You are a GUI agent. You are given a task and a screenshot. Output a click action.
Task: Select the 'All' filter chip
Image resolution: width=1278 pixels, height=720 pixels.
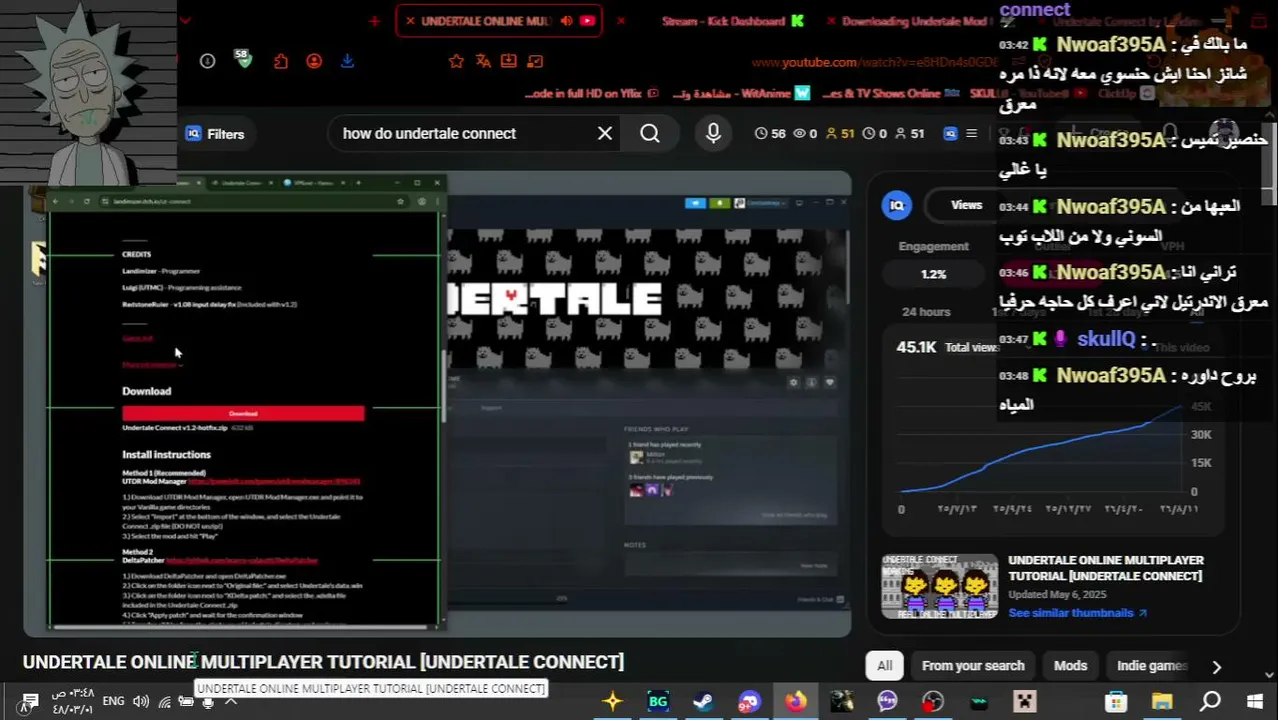[885, 666]
